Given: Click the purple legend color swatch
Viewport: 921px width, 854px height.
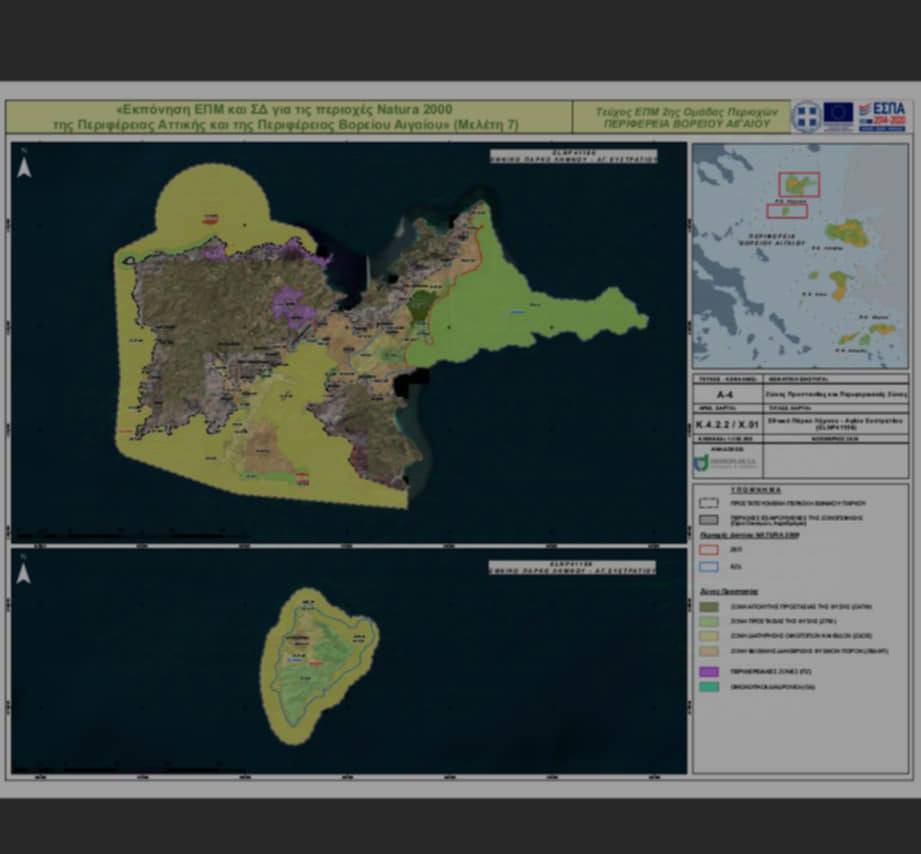Looking at the screenshot, I should (710, 670).
